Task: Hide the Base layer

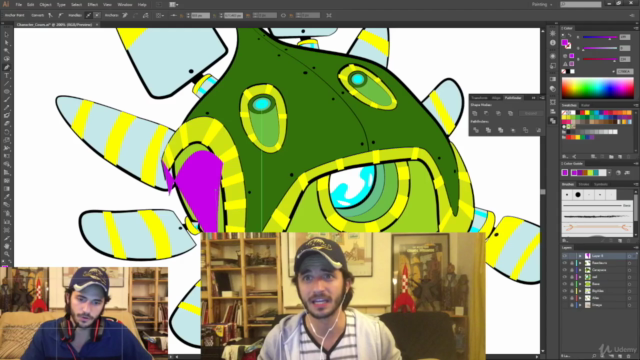Action: [565, 284]
